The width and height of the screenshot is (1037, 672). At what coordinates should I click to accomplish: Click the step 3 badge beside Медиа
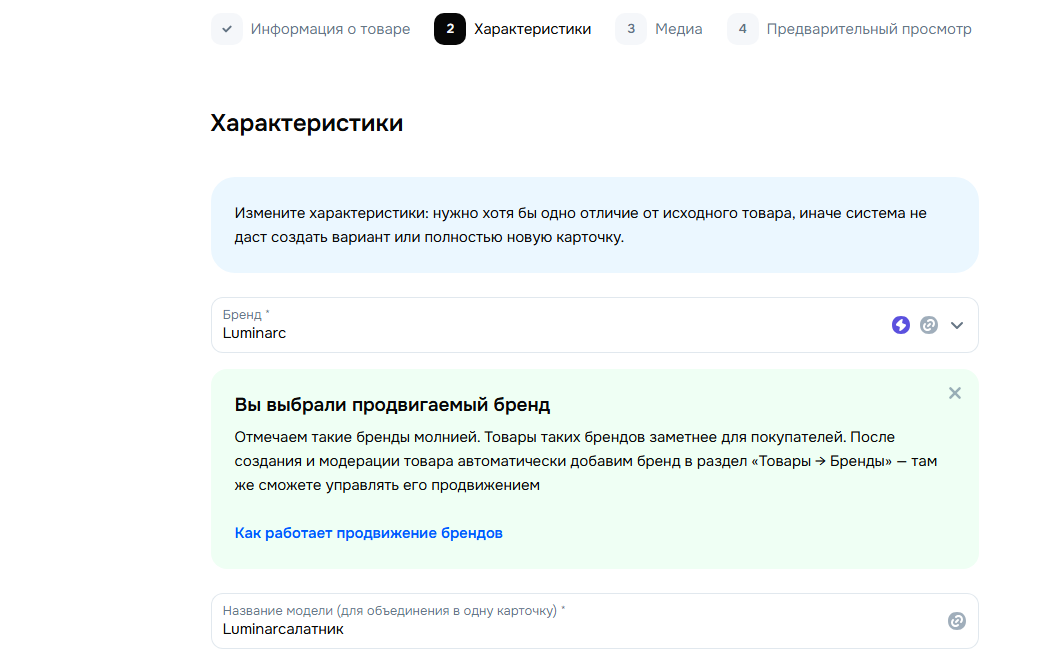[x=631, y=29]
